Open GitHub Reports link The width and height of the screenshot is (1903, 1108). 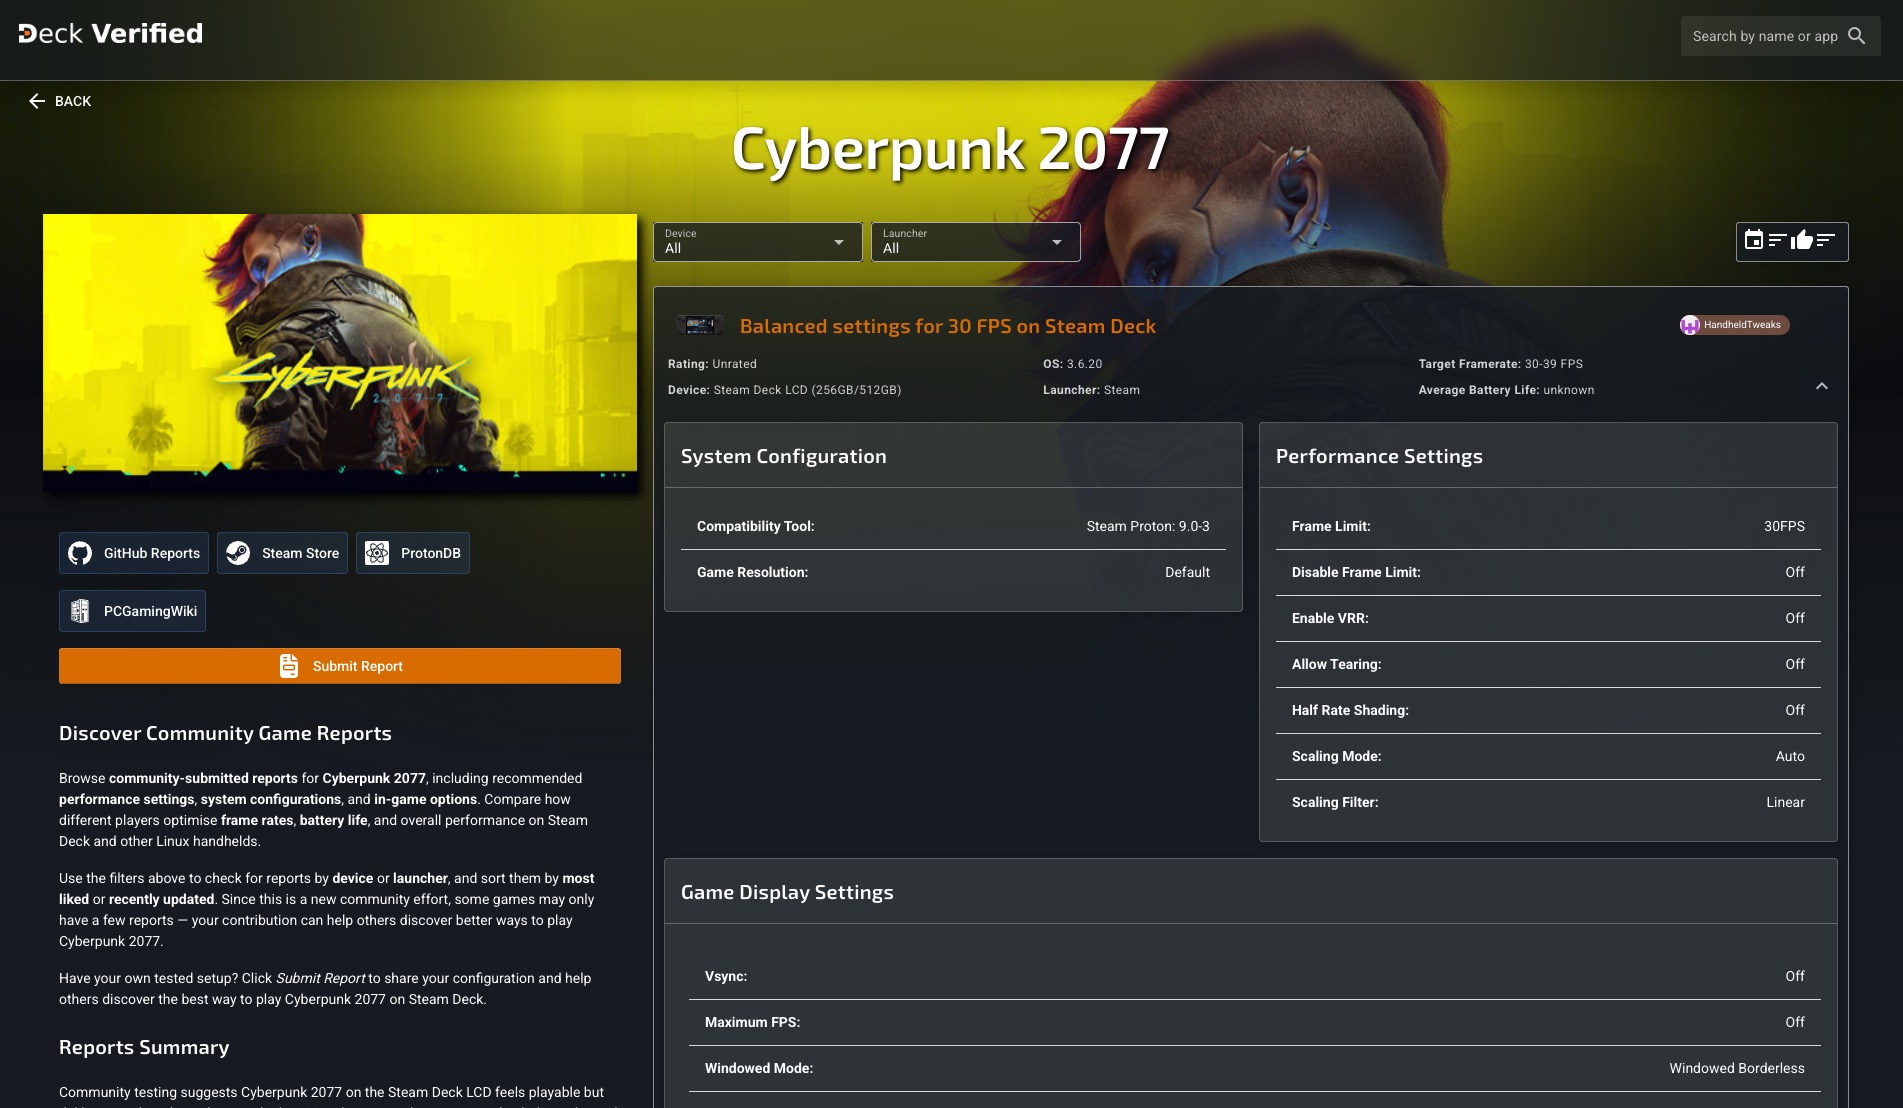(134, 553)
